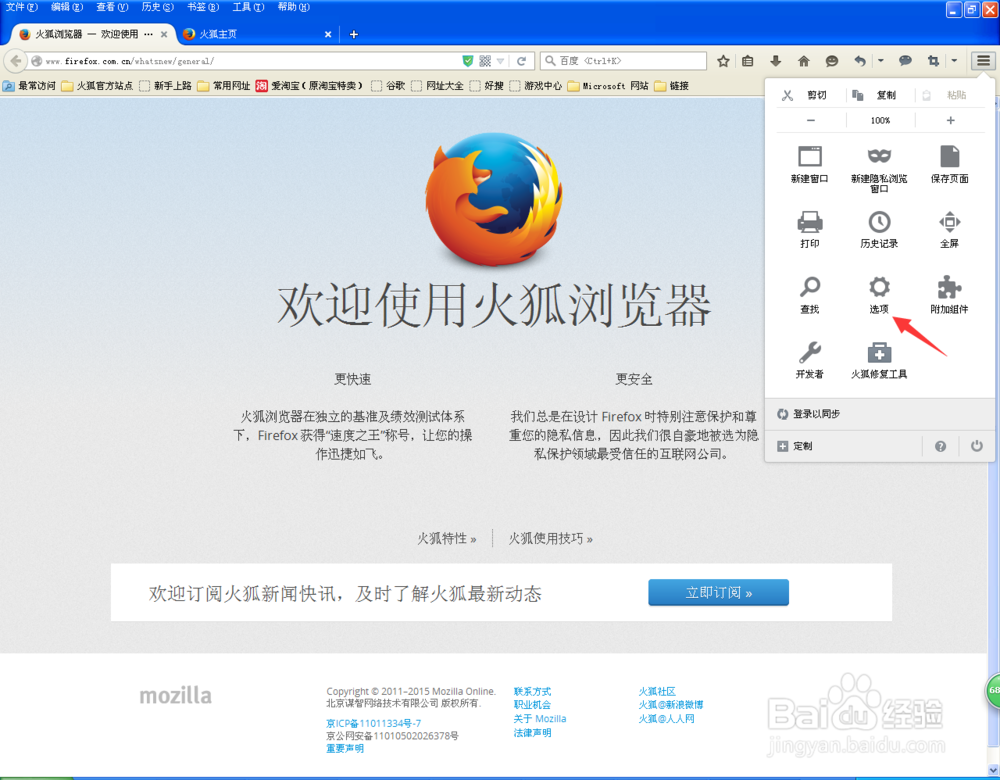This screenshot has width=1000, height=780.
Task: Click 定制 (Customize) in menu panel
Action: [x=795, y=446]
